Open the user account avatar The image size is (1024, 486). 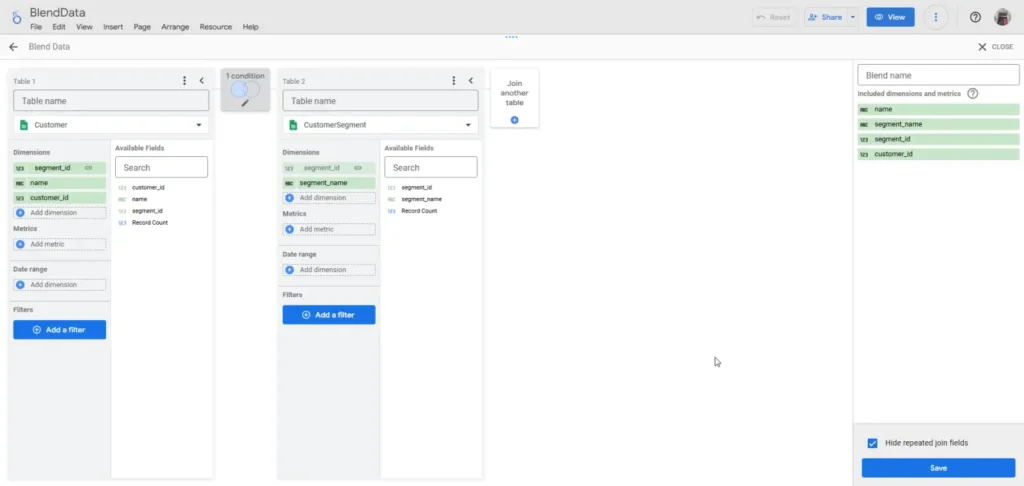coord(1002,17)
